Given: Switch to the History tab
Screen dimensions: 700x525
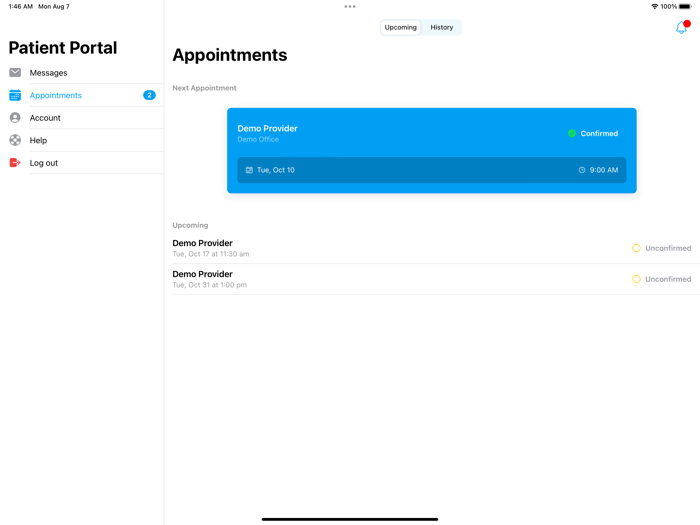Looking at the screenshot, I should [442, 27].
